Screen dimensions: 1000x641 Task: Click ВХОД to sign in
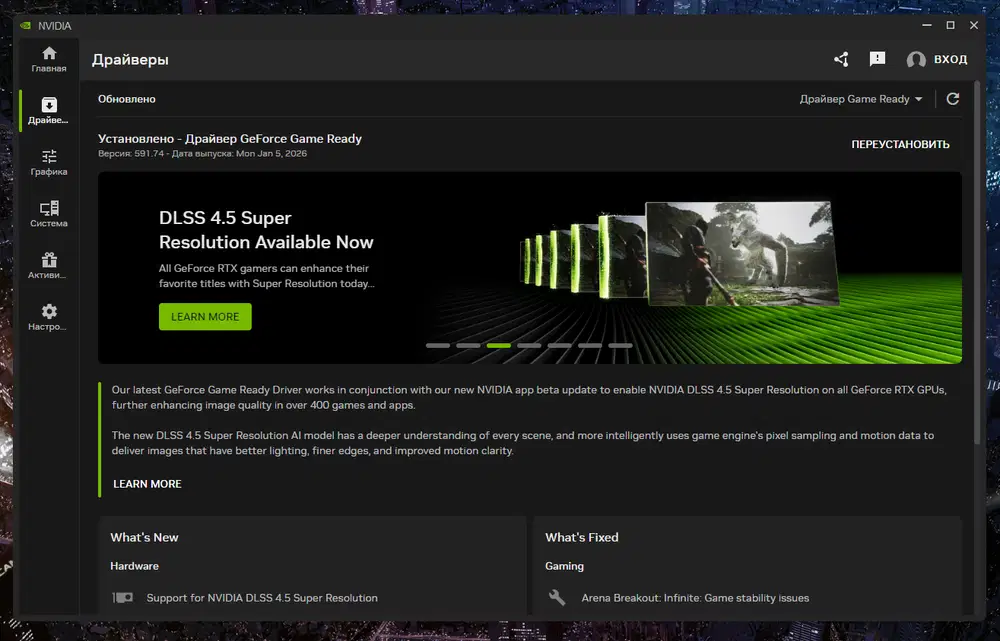[x=950, y=59]
